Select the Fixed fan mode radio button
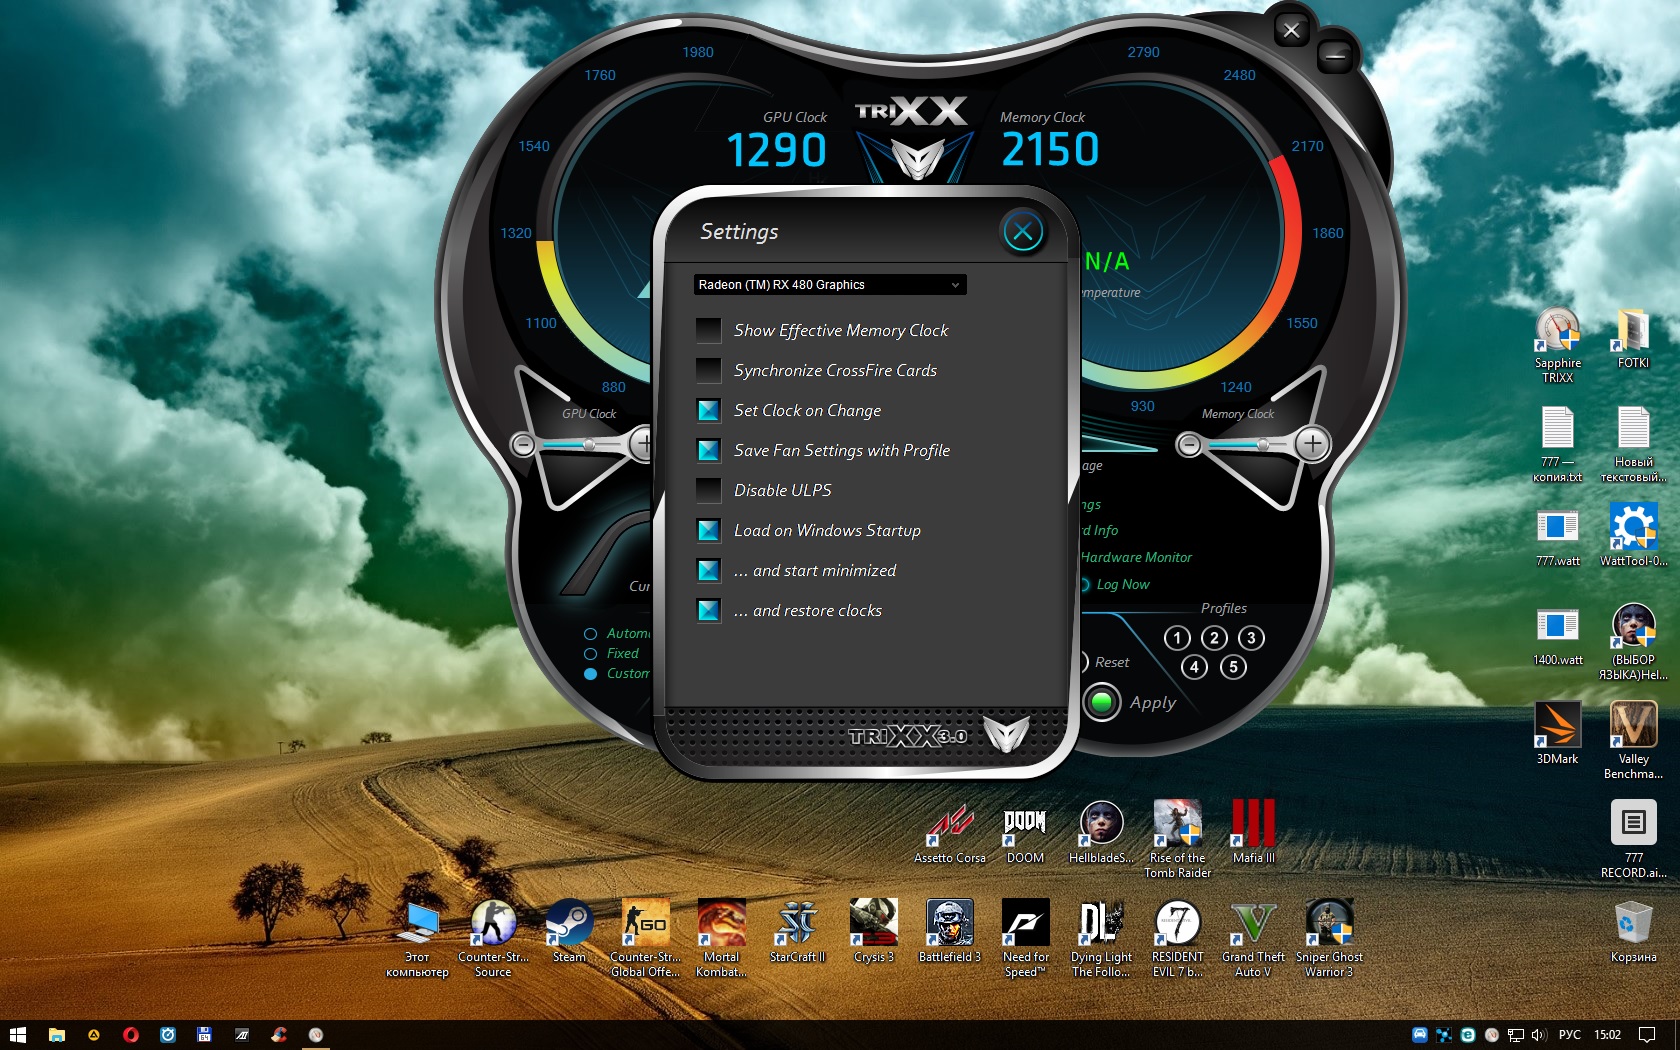Image resolution: width=1680 pixels, height=1050 pixels. pyautogui.click(x=590, y=653)
